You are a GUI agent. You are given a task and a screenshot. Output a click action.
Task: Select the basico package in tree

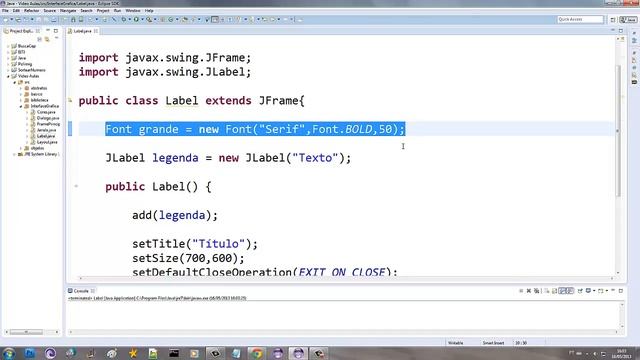click(x=36, y=94)
